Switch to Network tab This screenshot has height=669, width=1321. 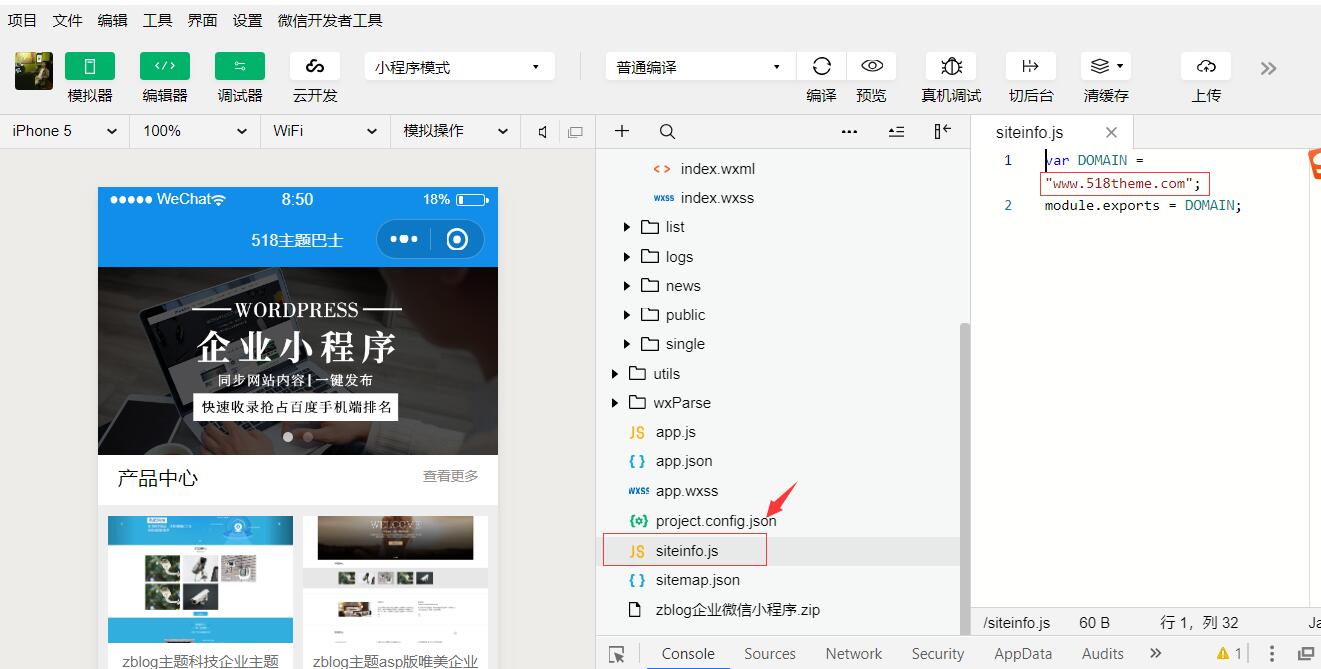click(x=854, y=654)
